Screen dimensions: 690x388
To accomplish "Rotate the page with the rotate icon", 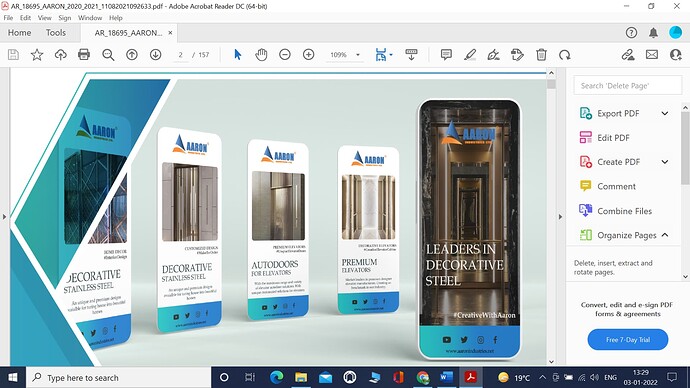I will 565,55.
